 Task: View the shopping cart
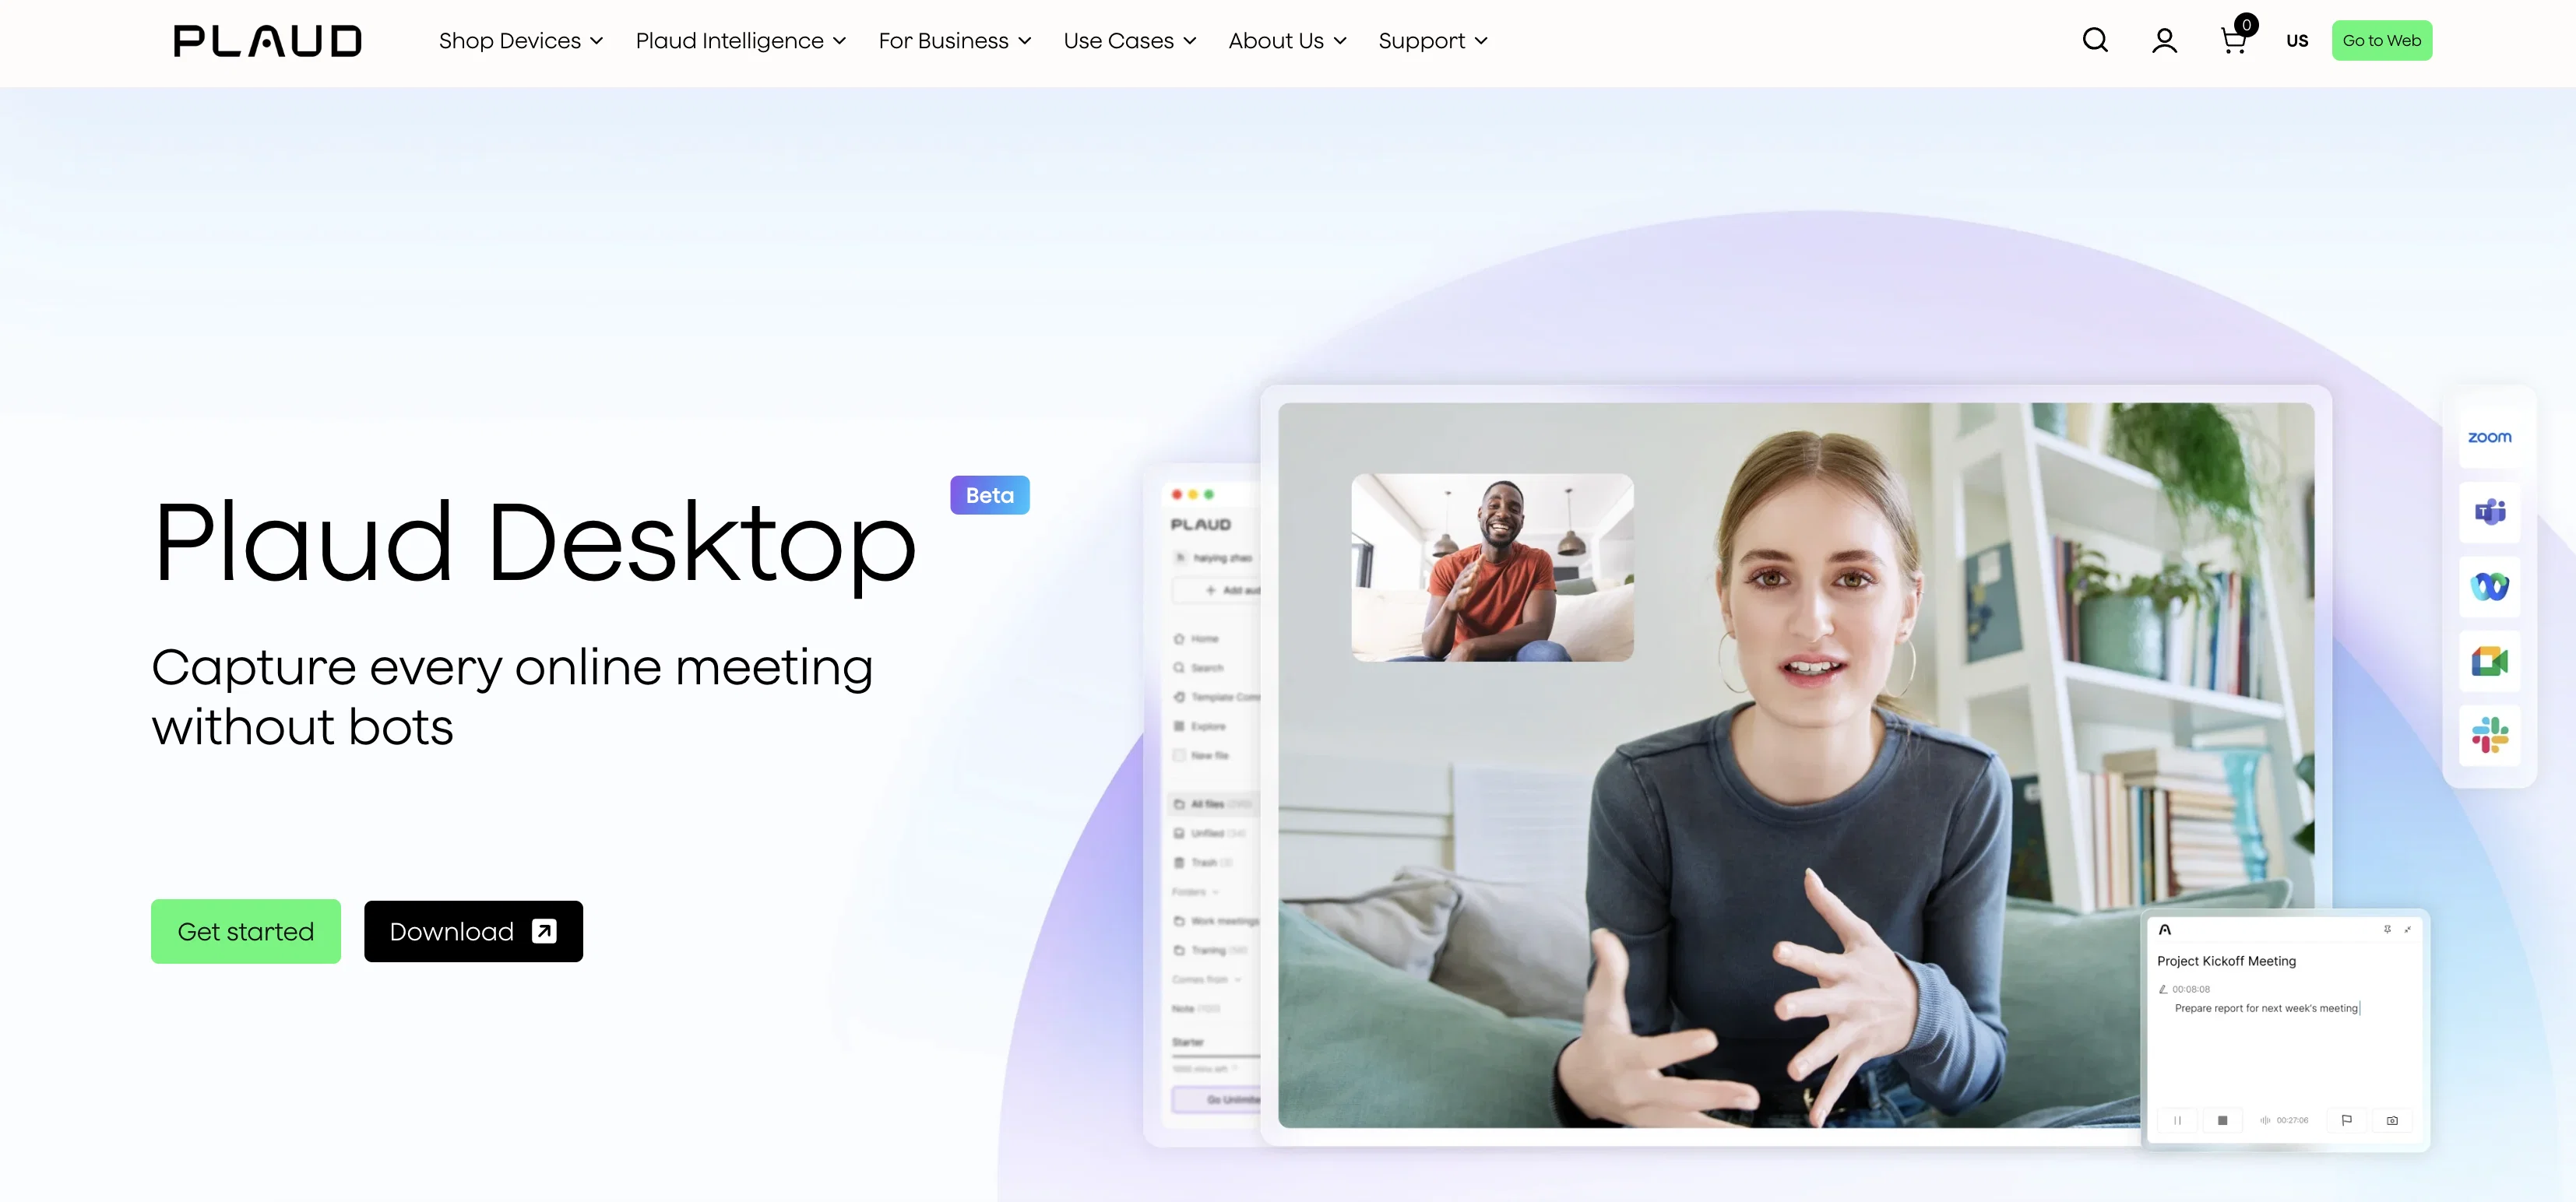click(x=2234, y=40)
